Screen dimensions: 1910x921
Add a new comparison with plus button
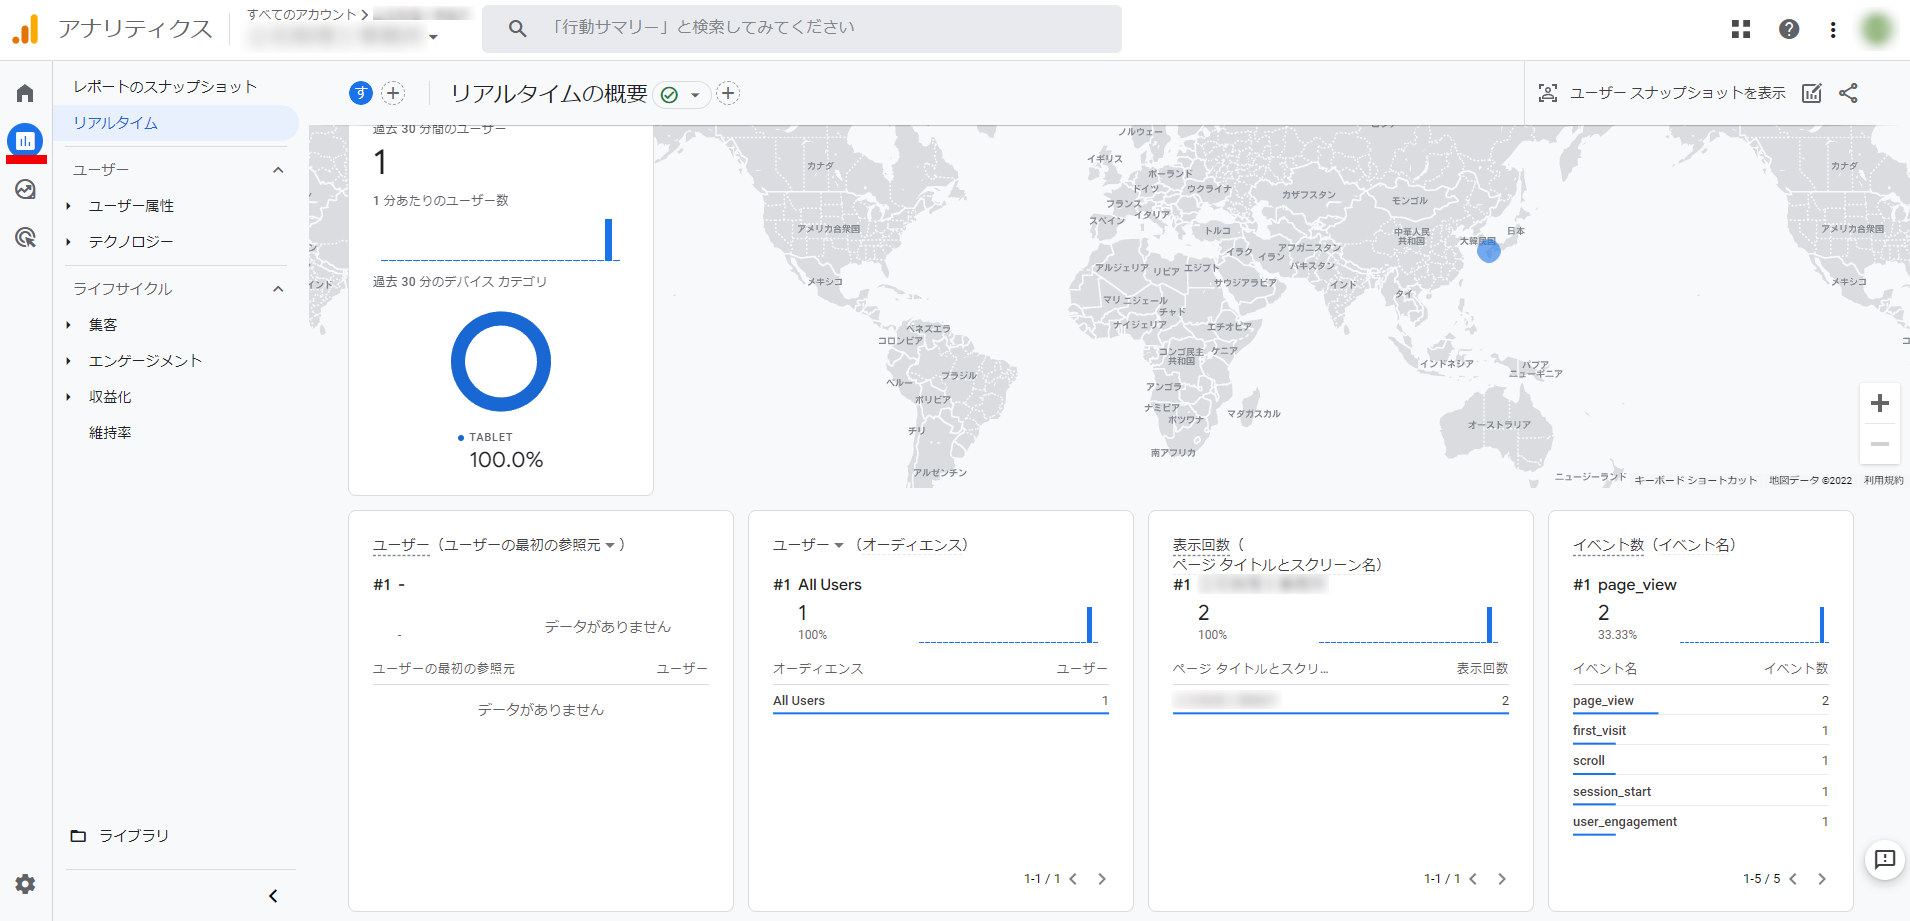(394, 93)
